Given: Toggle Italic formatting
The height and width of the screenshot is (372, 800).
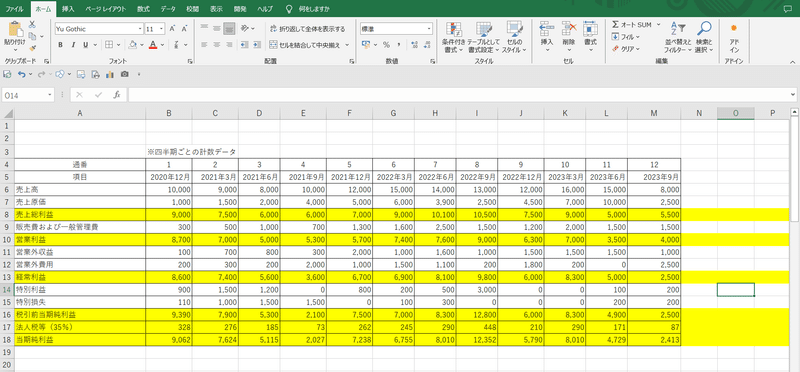Looking at the screenshot, I should [73, 45].
